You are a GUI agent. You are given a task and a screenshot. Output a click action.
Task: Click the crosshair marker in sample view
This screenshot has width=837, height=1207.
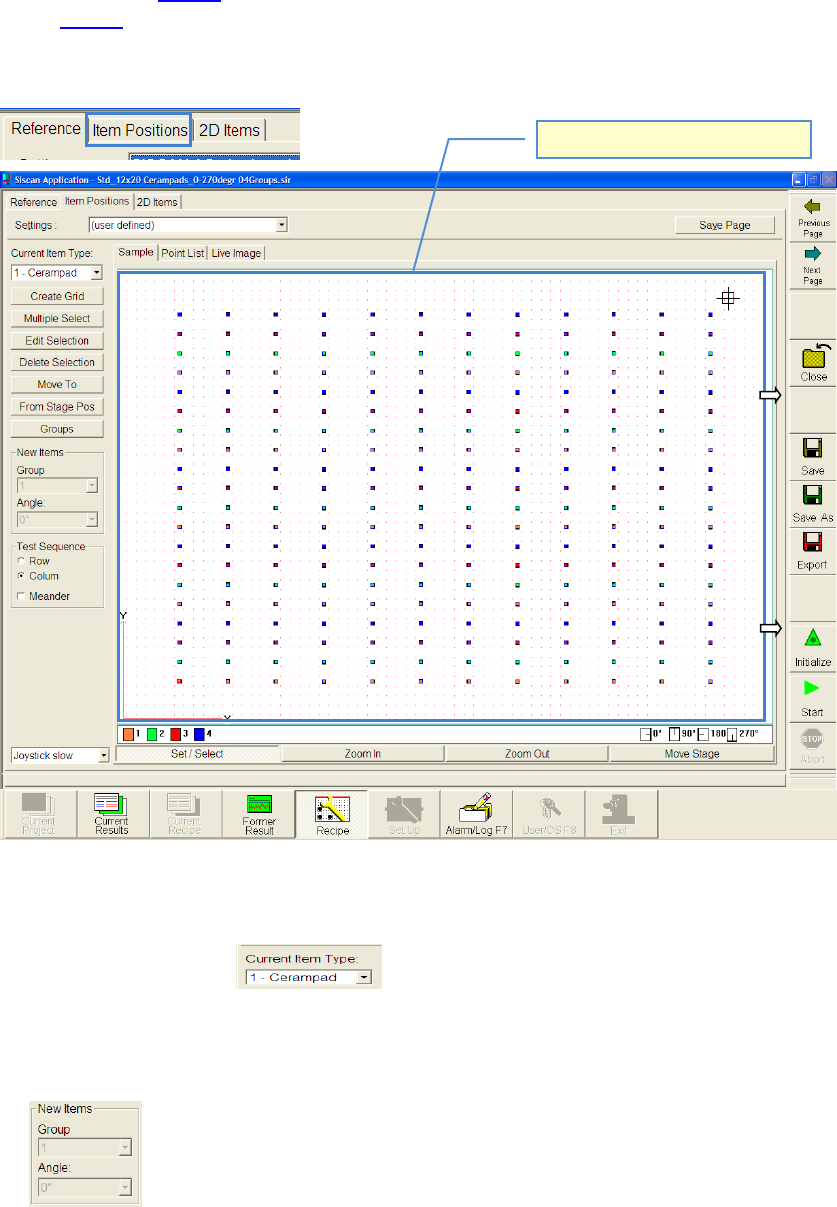729,297
